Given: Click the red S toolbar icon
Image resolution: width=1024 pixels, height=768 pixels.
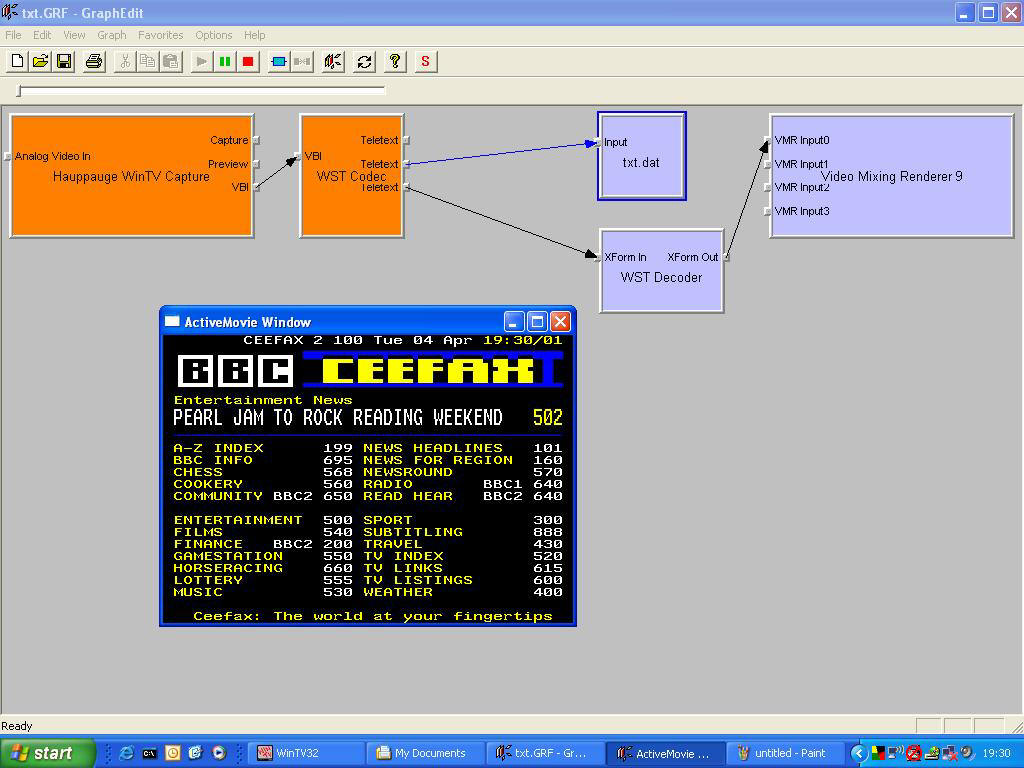Looking at the screenshot, I should 425,61.
